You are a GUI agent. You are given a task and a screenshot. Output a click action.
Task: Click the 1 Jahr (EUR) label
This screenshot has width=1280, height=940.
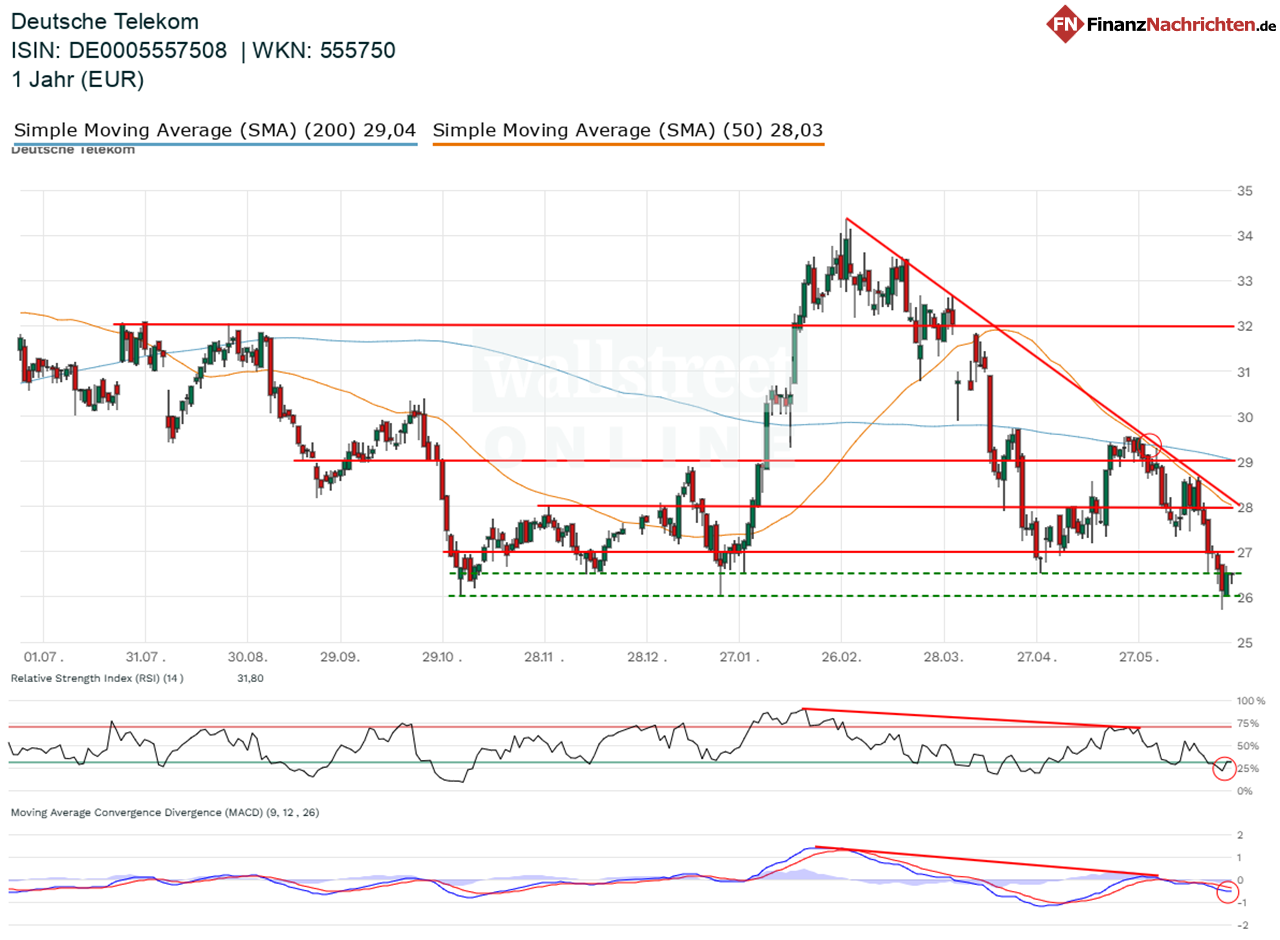point(78,81)
